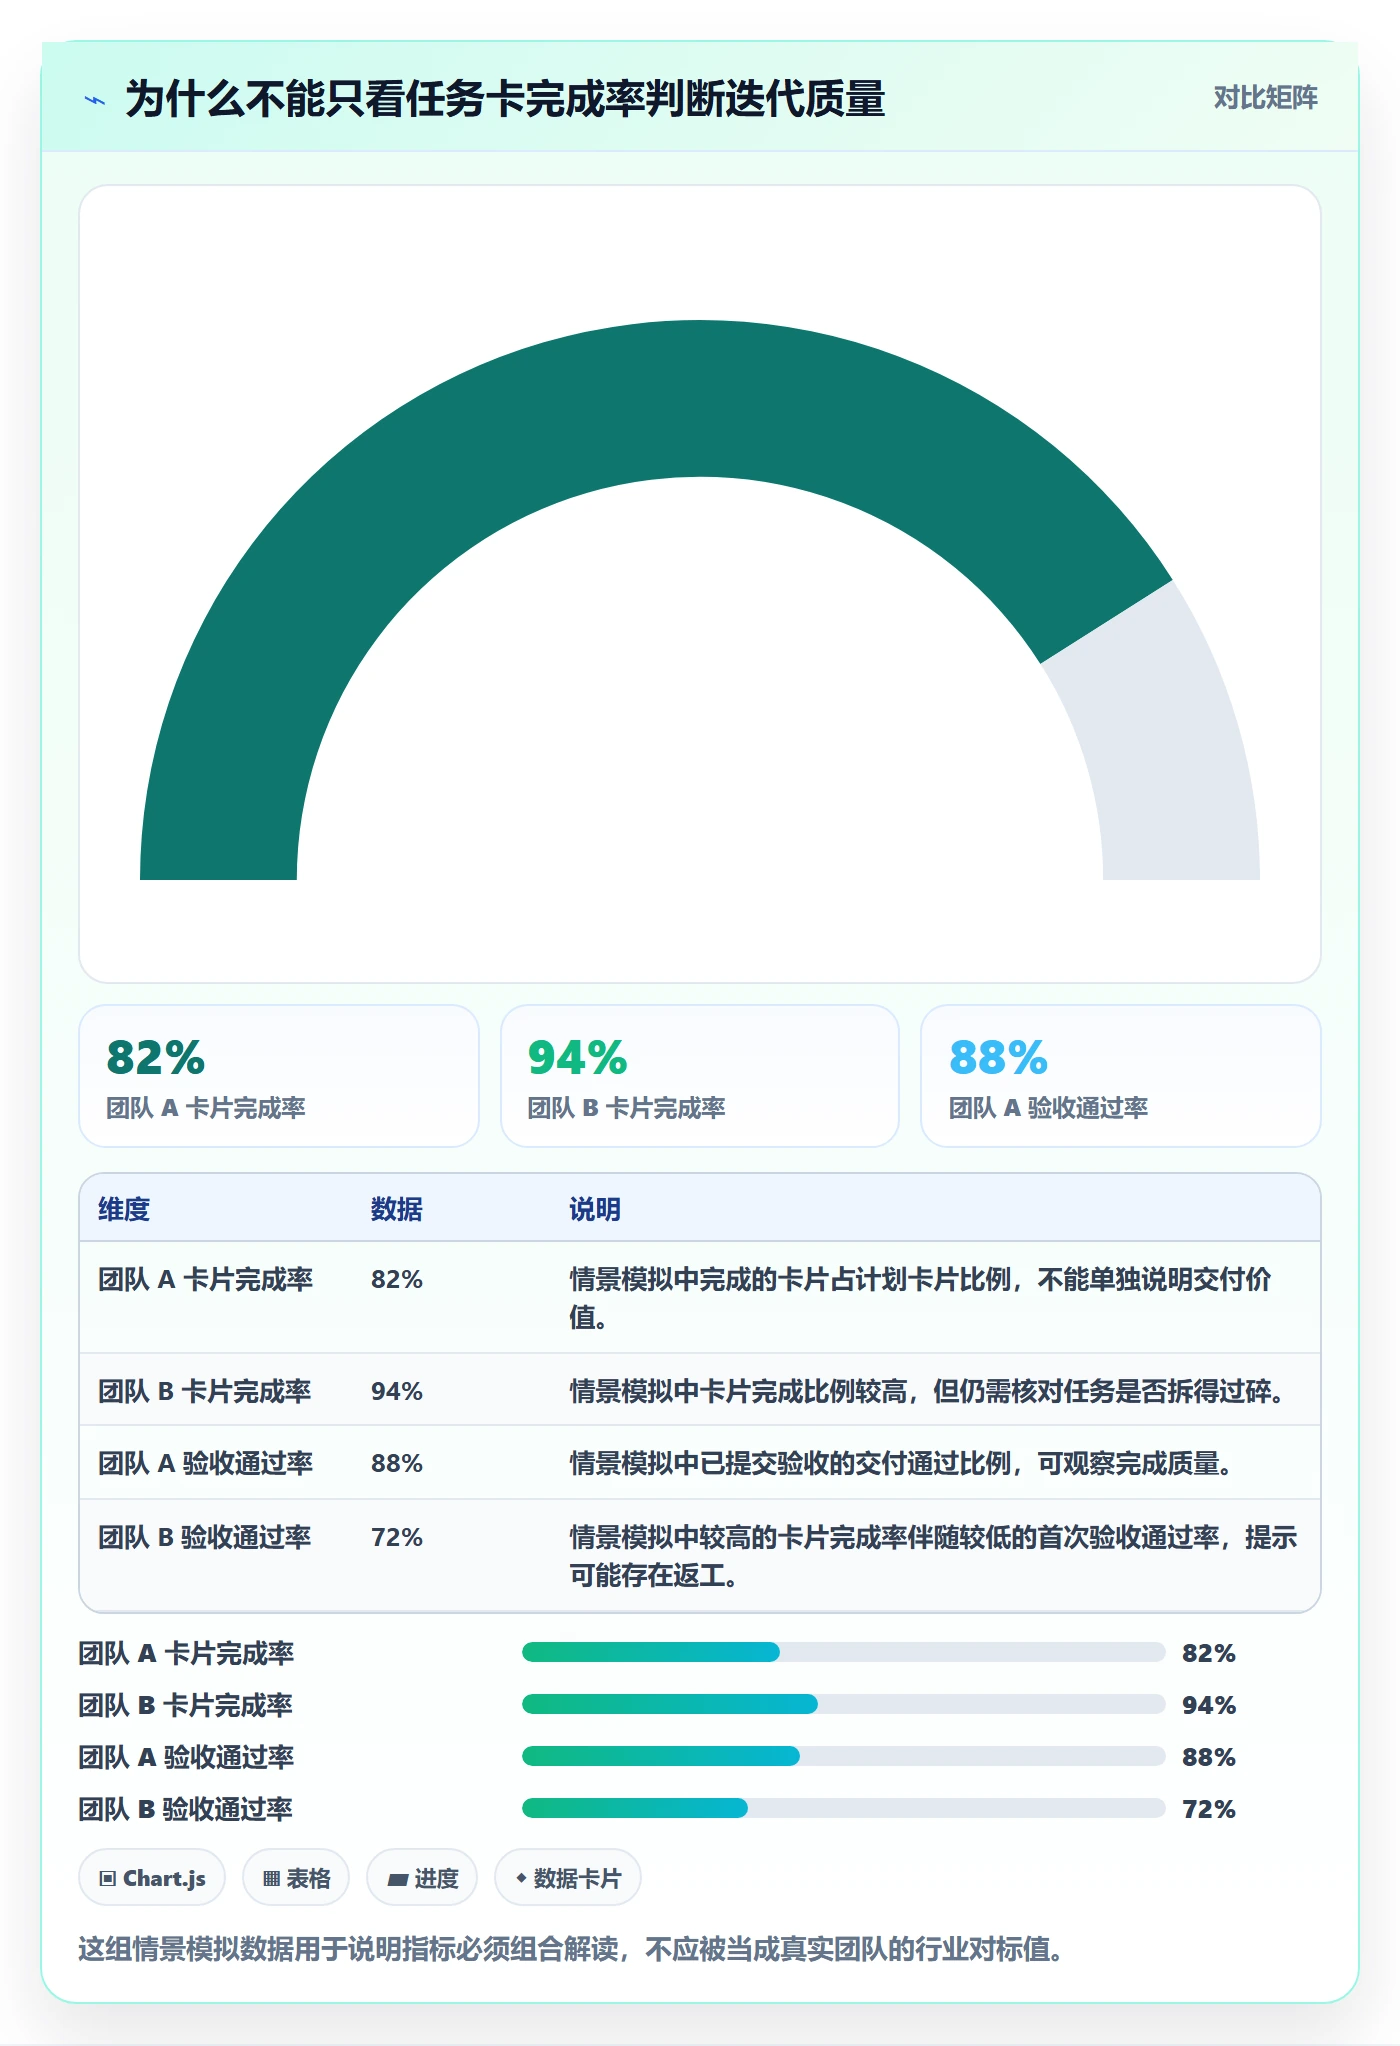The image size is (1400, 2046).
Task: Open the 数据卡片 chip
Action: pos(568,1878)
